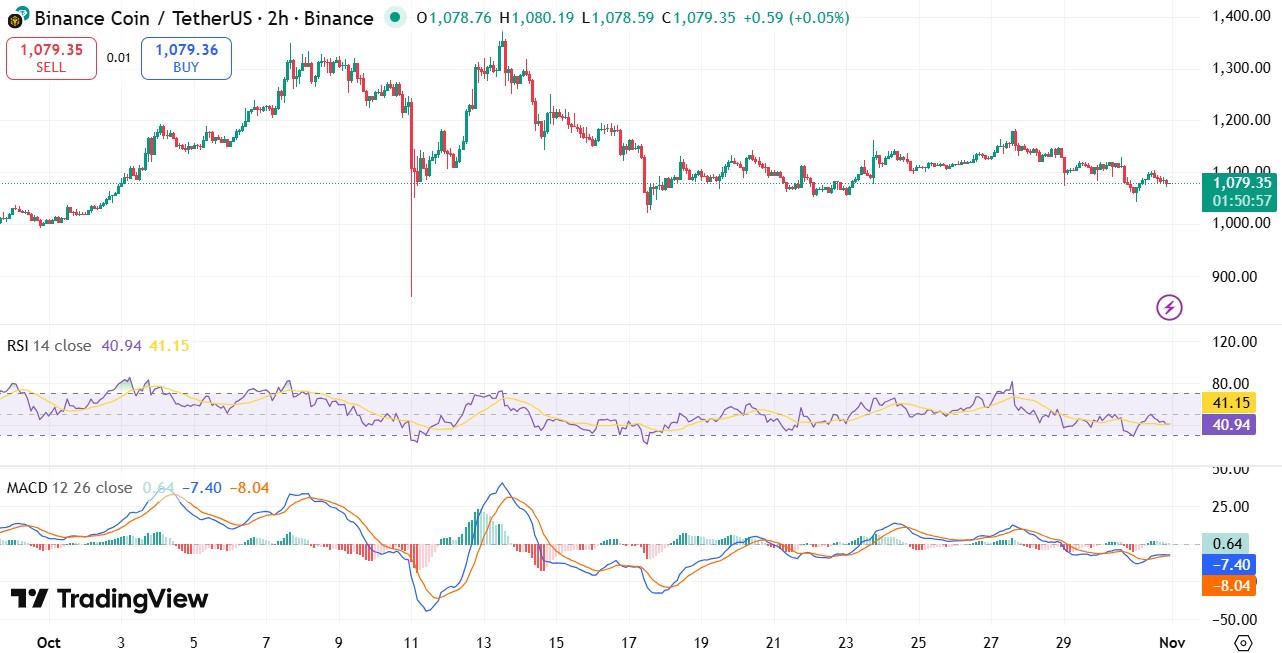Click the yellow RSI value tag 41.15

coord(1227,404)
